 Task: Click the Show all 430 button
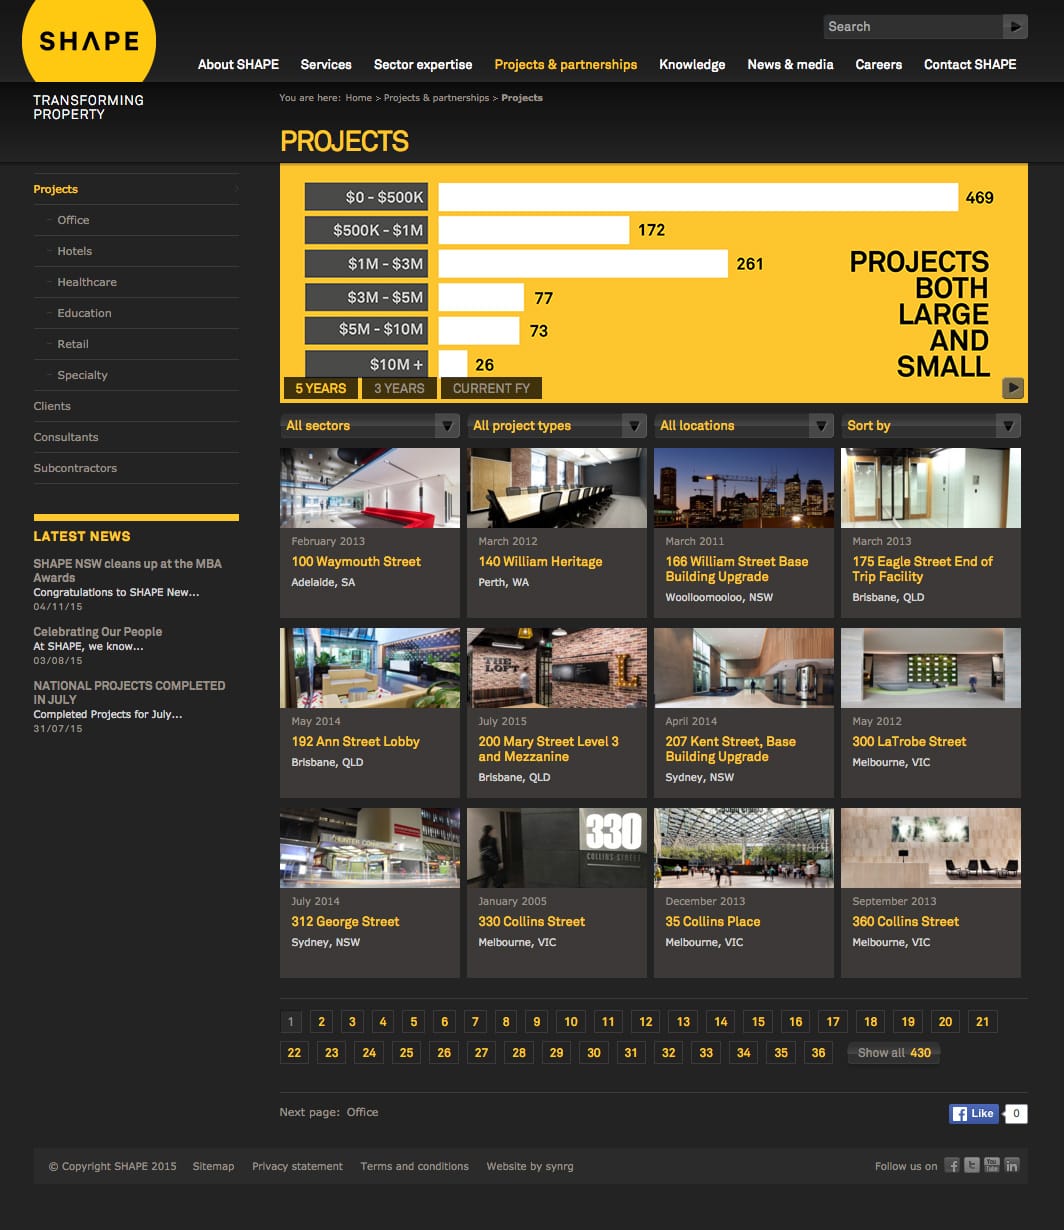click(x=894, y=1053)
